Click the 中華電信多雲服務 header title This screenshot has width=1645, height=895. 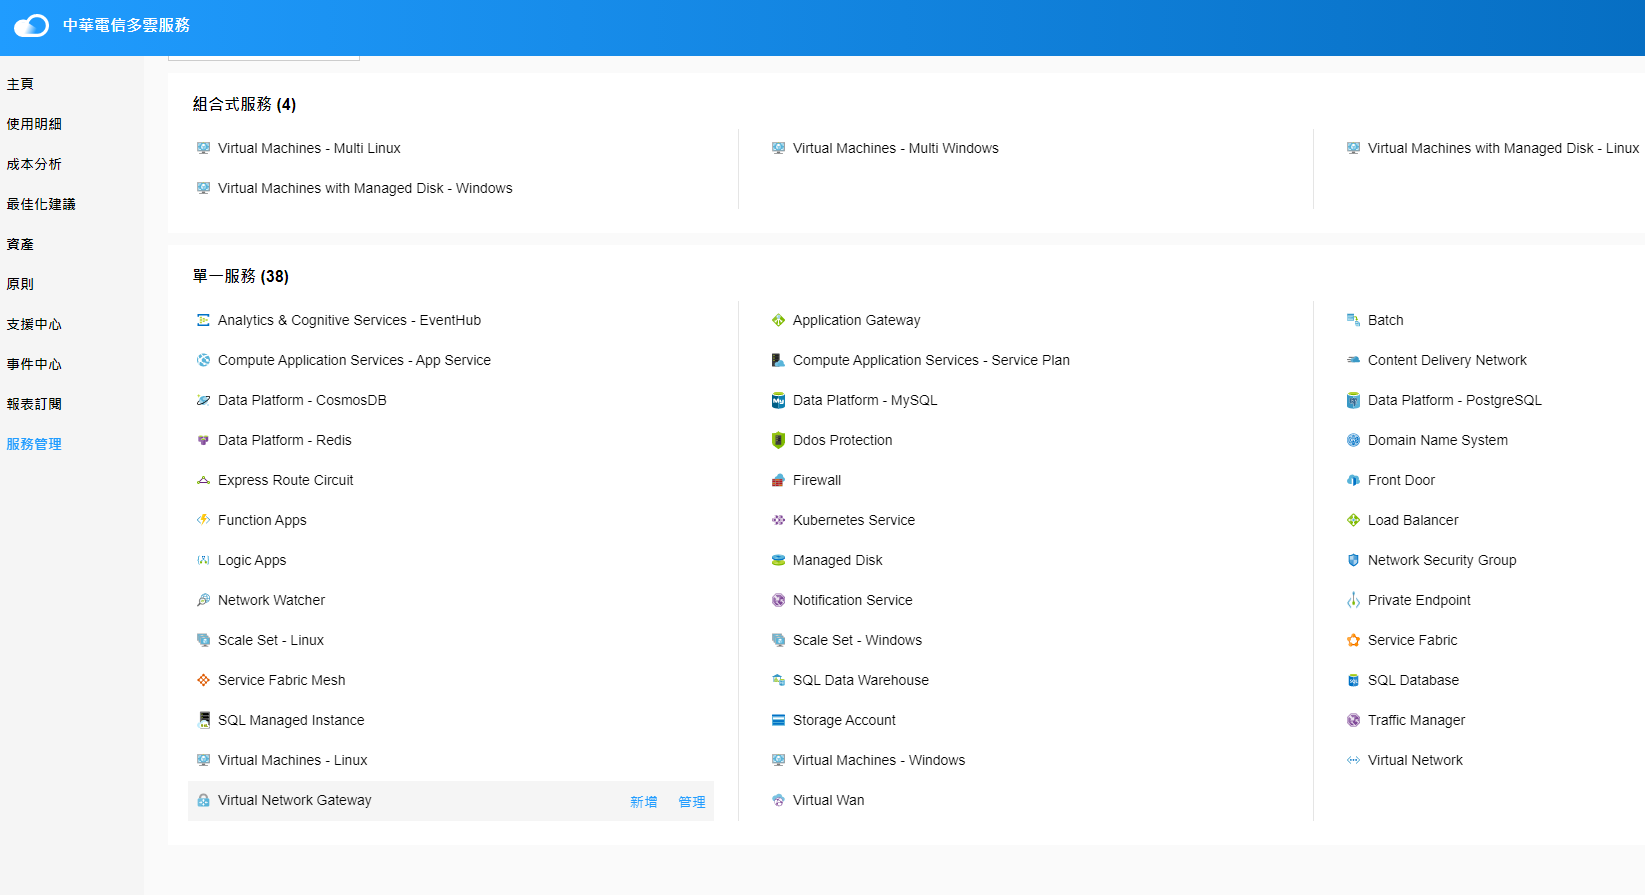(126, 25)
